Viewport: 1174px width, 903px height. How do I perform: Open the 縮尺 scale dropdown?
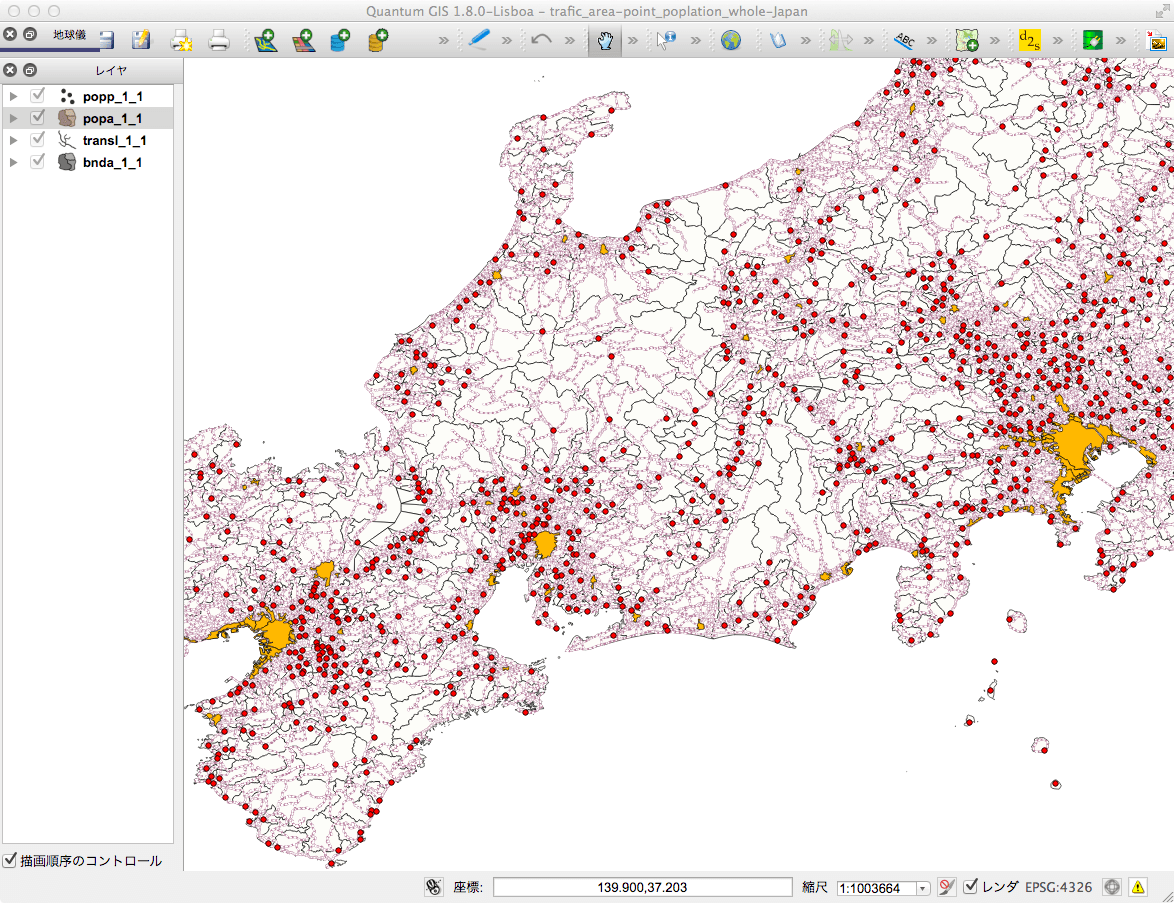click(921, 888)
